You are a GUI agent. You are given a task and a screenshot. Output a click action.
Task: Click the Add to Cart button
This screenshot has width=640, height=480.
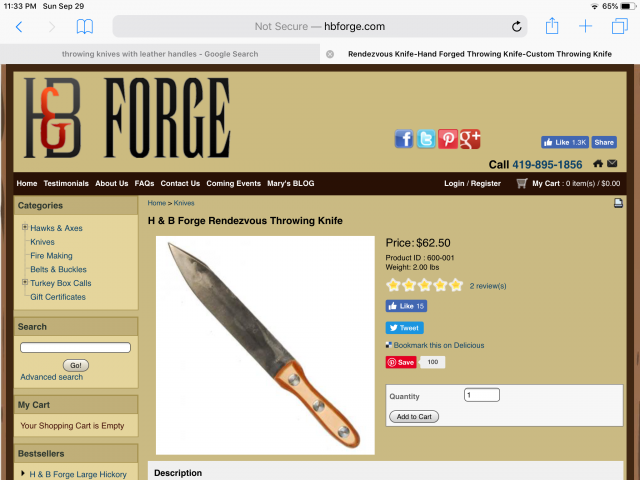click(414, 416)
